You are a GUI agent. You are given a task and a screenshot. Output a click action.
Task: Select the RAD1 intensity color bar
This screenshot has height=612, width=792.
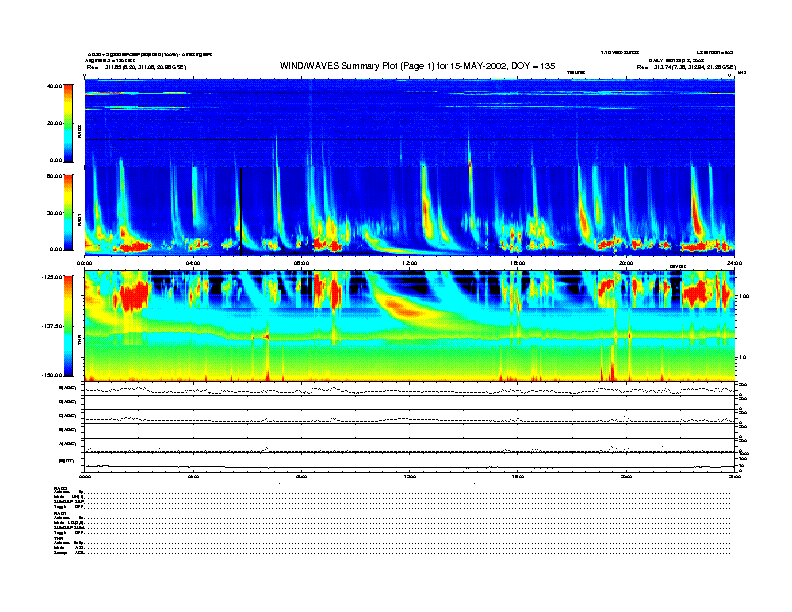68,212
